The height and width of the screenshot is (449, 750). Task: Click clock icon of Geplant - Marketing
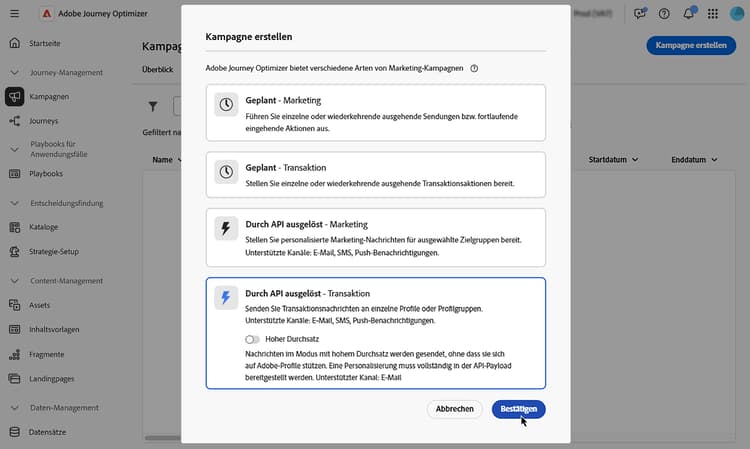(x=226, y=104)
